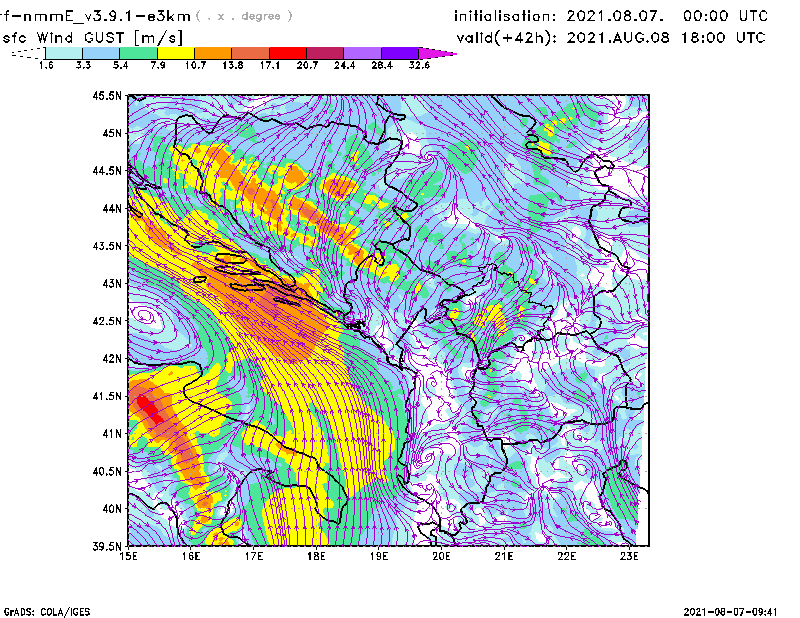Click the light blue 3.3–5.4 legend swatch
Screen dimensions: 800x618
coord(101,53)
